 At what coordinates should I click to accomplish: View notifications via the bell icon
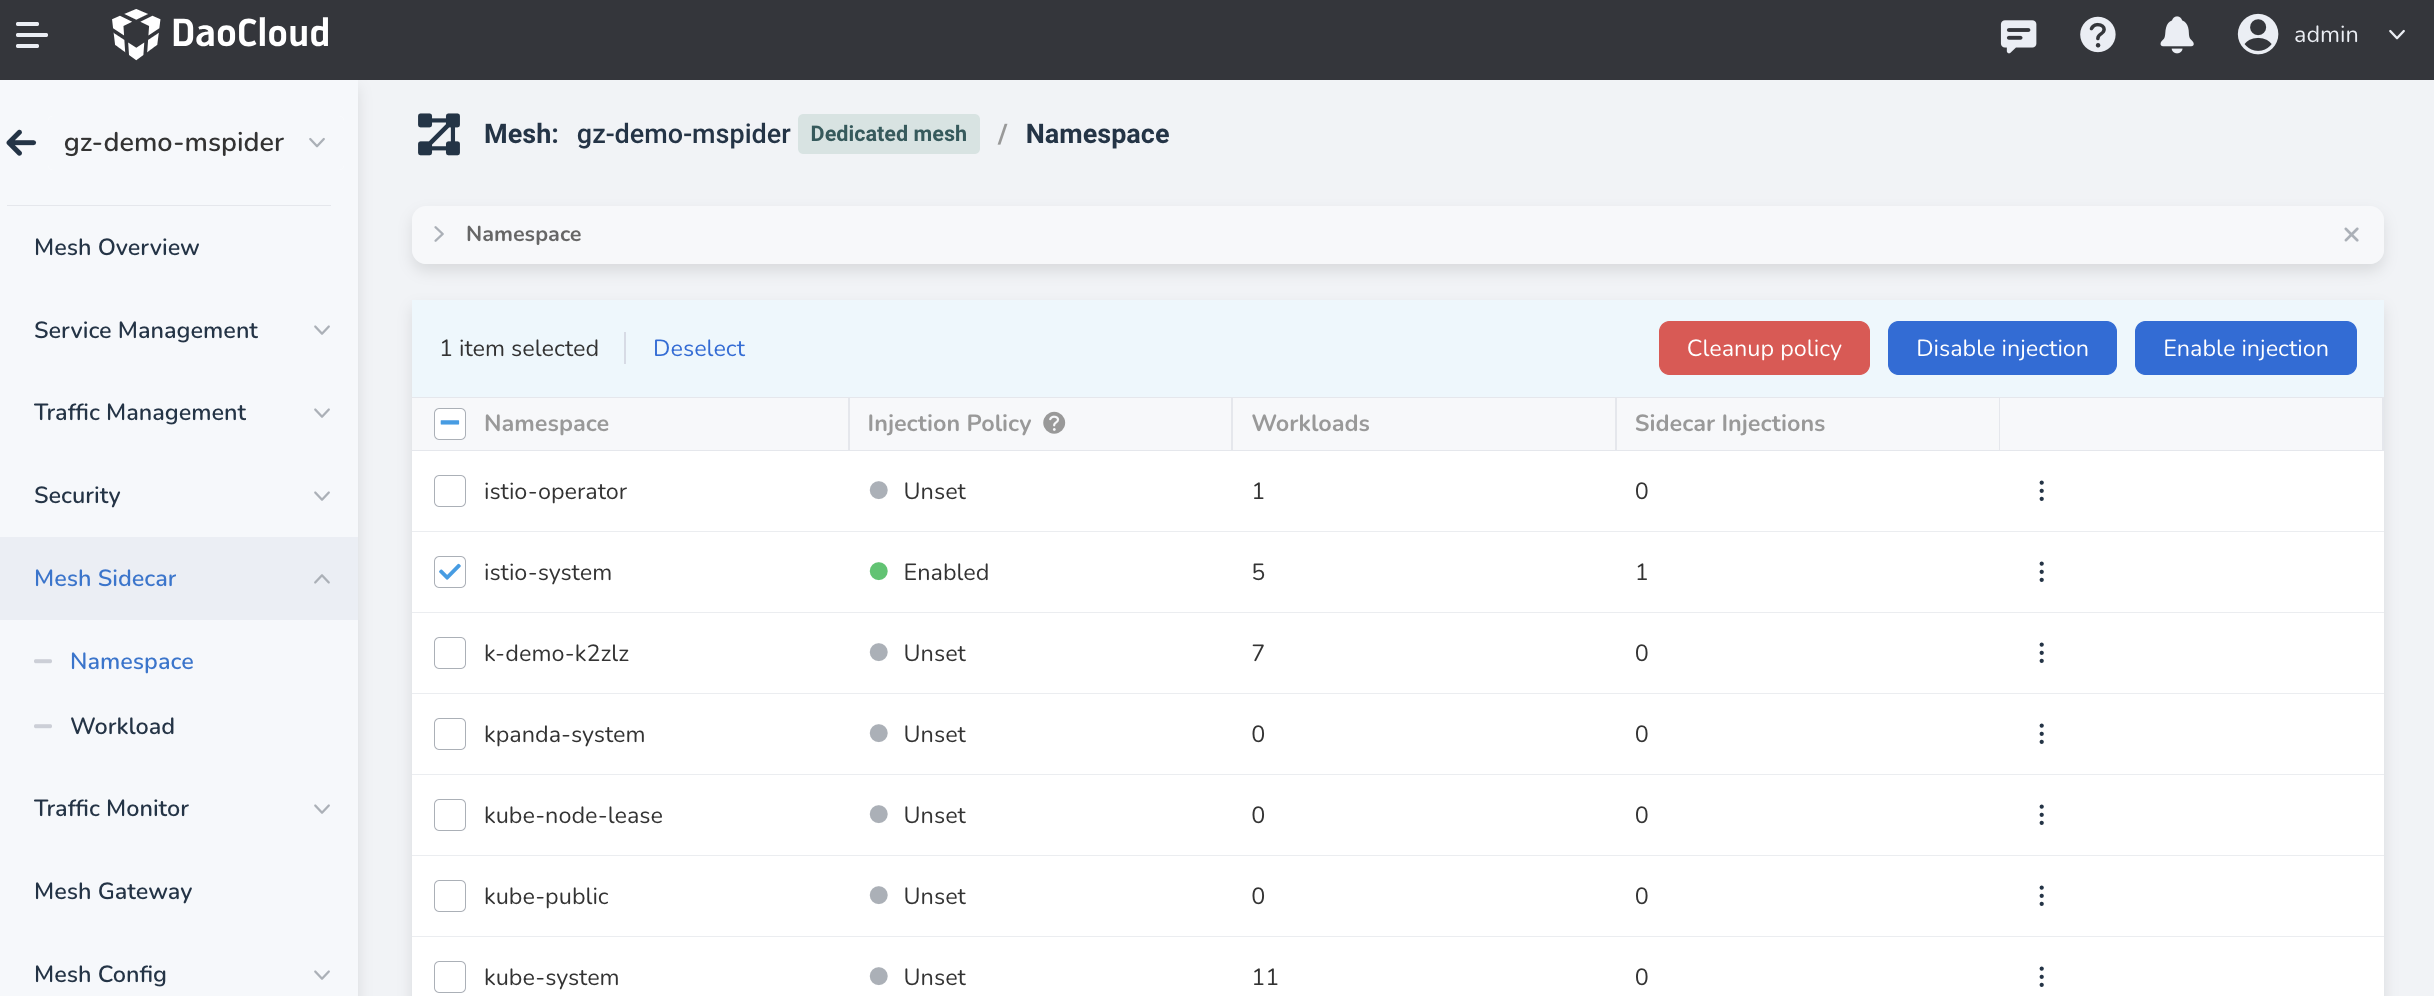point(2177,35)
